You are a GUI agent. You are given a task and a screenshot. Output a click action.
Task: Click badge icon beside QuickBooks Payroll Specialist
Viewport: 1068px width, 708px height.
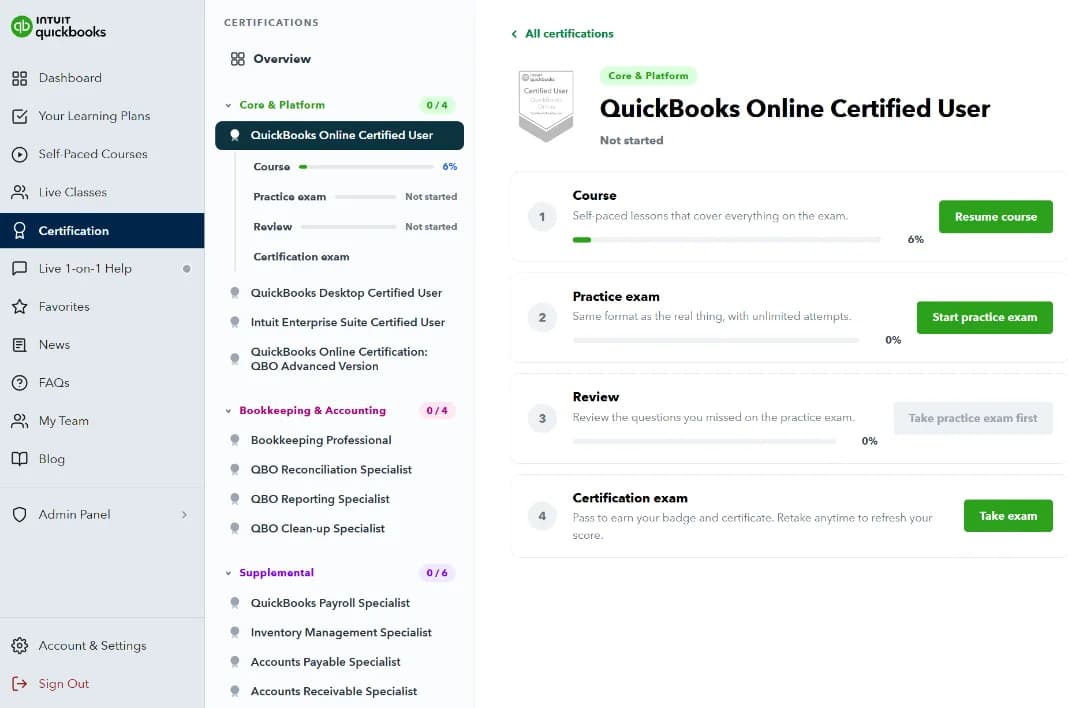234,603
